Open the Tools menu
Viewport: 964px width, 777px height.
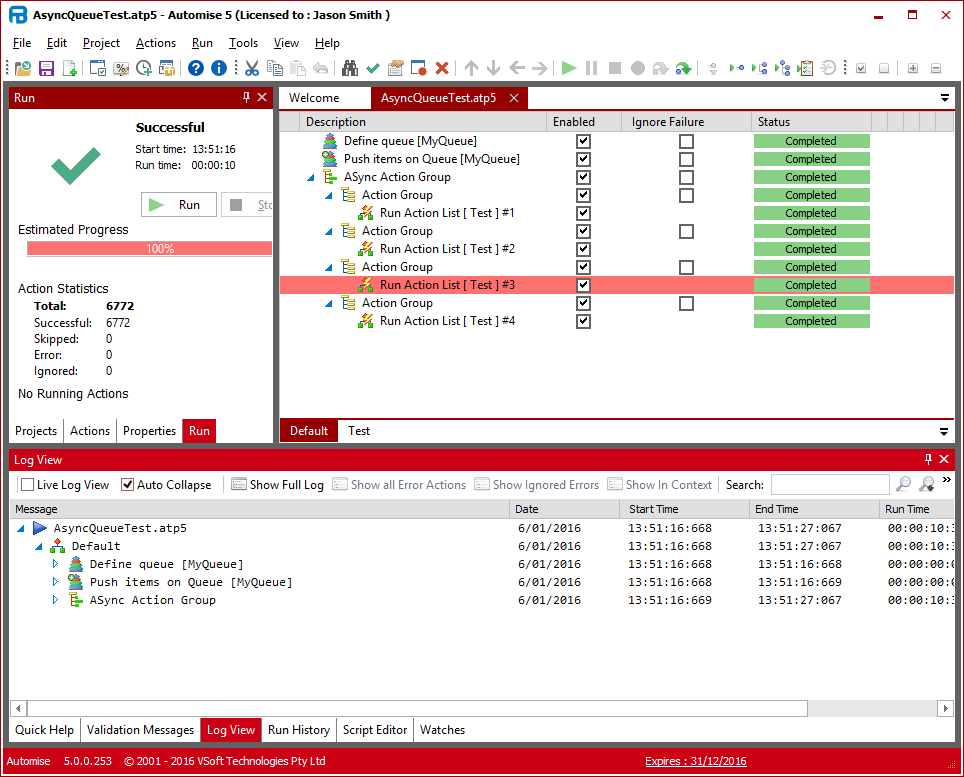[x=243, y=43]
